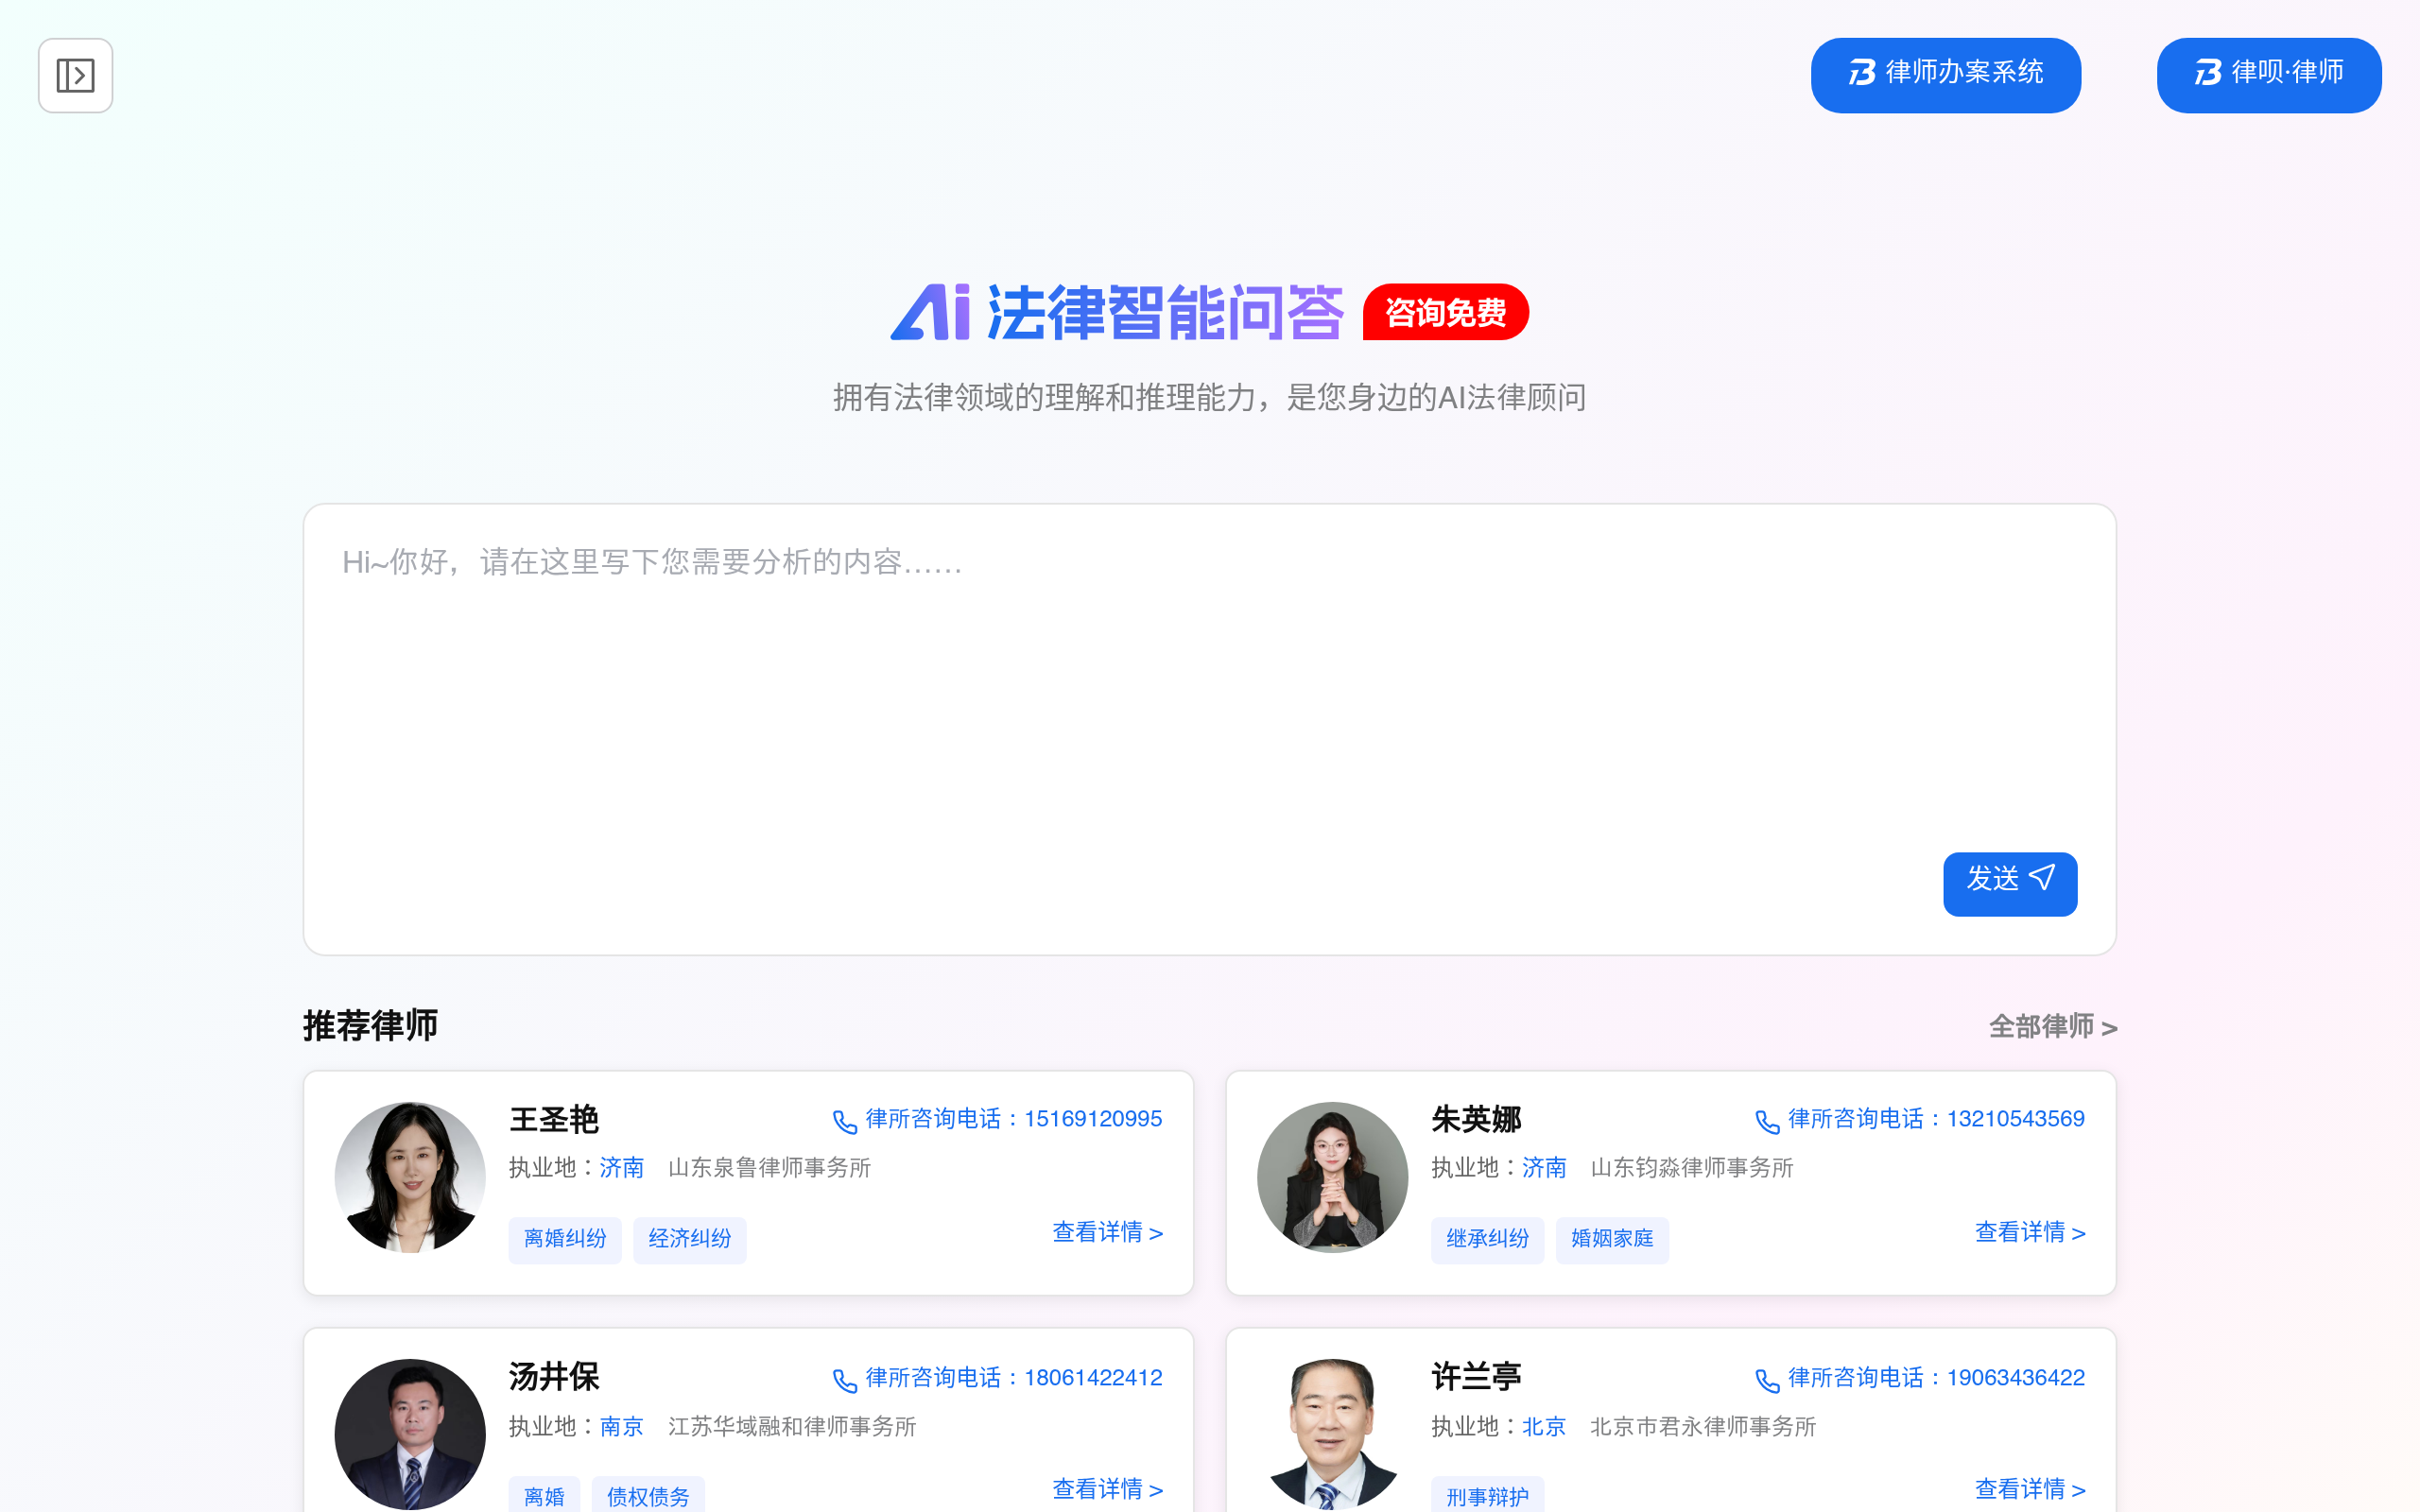Click lawyer name 朱英娜
Screen dimensions: 2420x1512
click(x=1476, y=1119)
